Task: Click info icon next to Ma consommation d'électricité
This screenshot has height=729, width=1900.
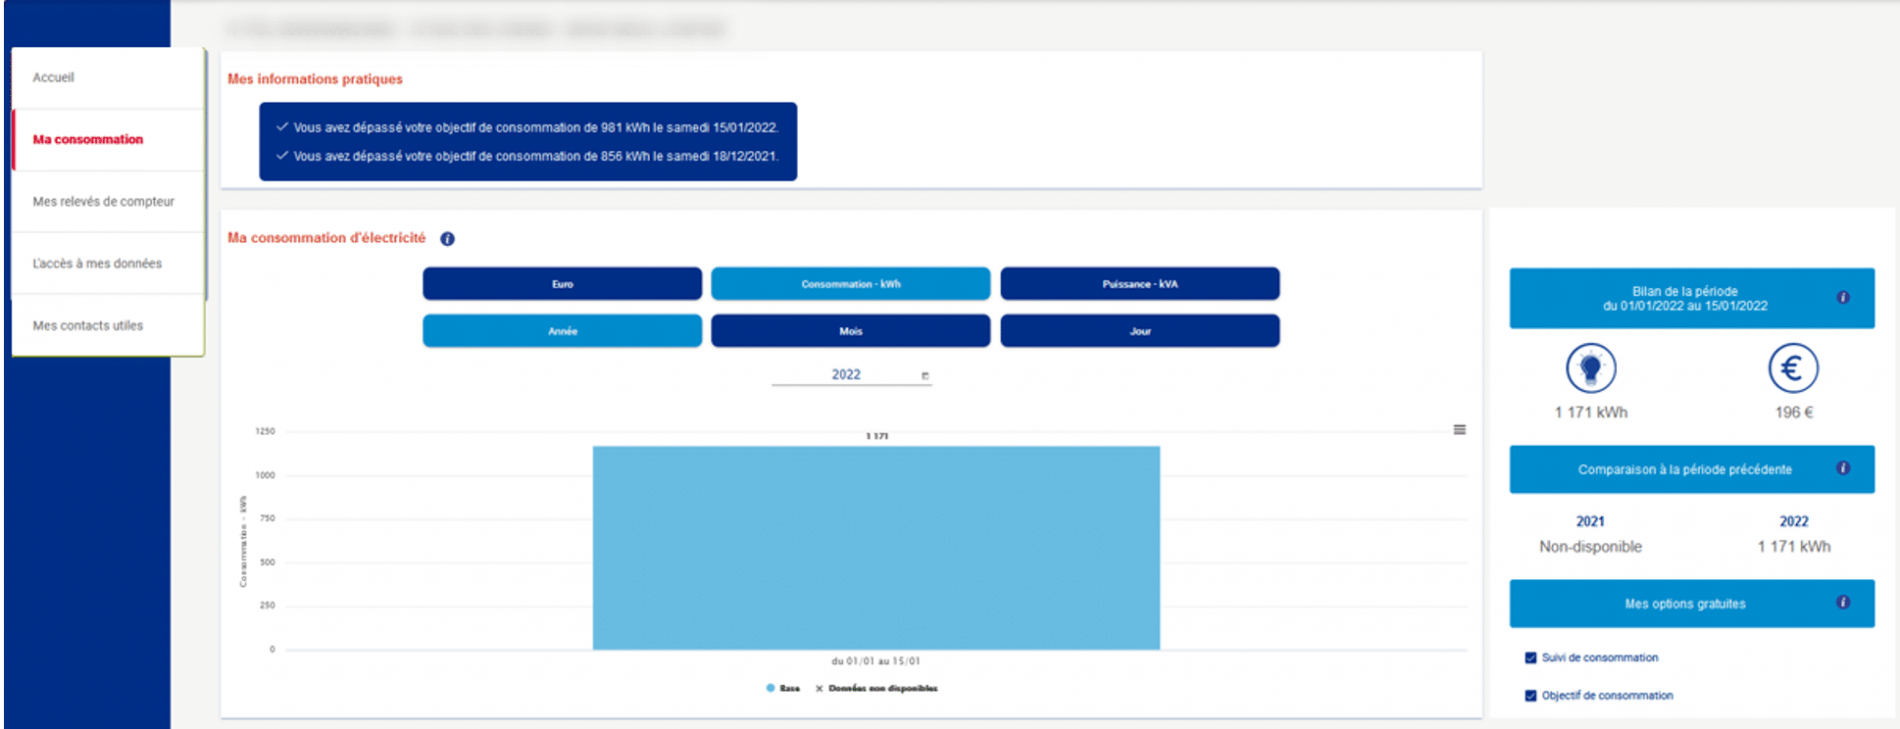Action: coord(447,239)
